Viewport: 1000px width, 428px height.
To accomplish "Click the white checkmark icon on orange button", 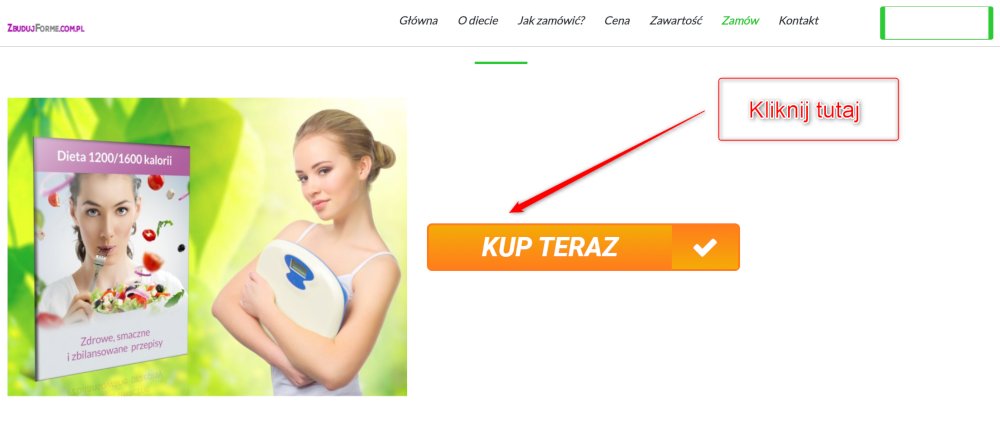I will (705, 247).
